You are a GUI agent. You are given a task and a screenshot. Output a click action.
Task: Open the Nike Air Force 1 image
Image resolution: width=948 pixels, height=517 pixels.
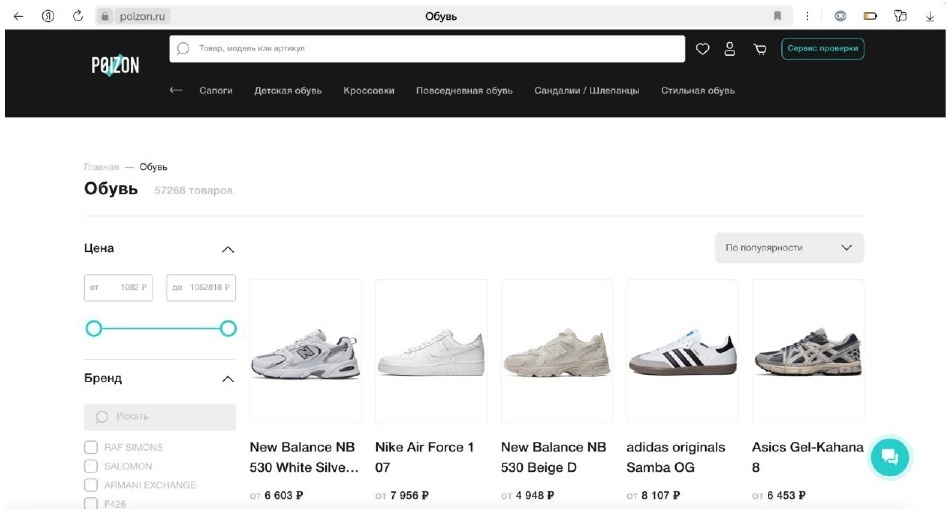point(431,351)
